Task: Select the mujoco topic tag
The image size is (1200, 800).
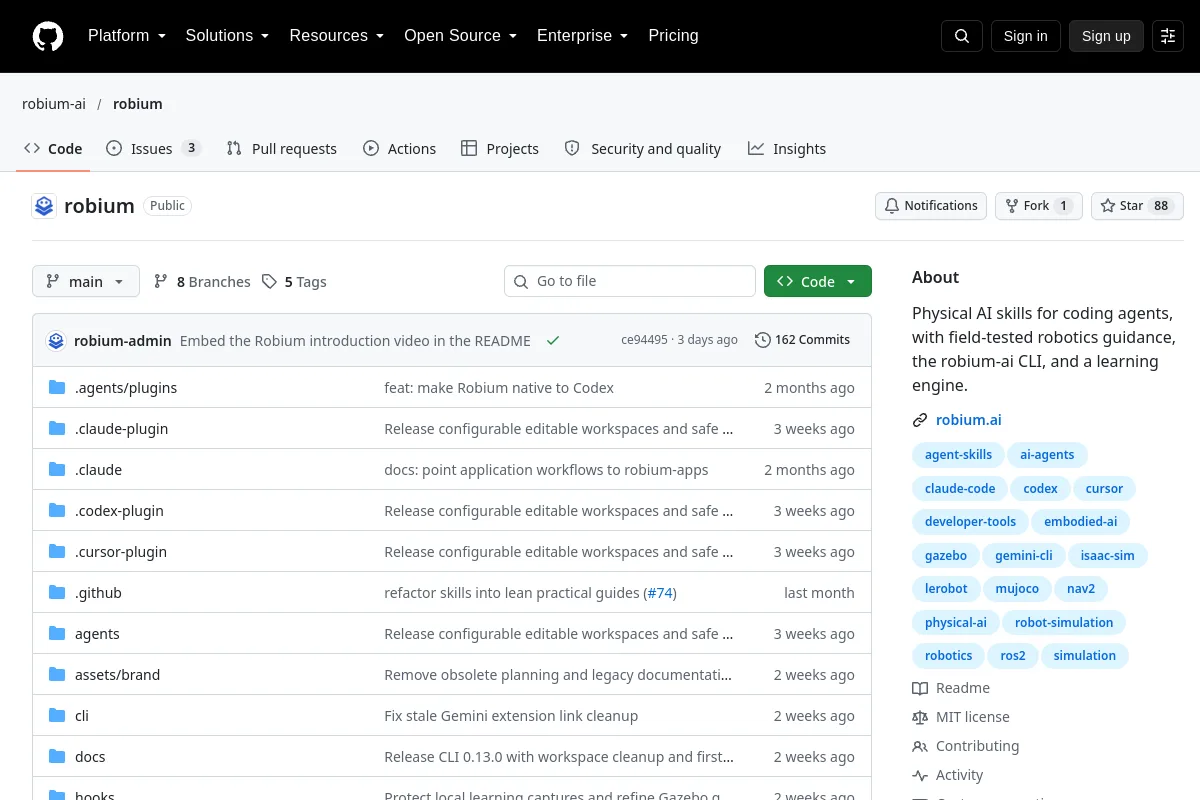Action: 1017,589
